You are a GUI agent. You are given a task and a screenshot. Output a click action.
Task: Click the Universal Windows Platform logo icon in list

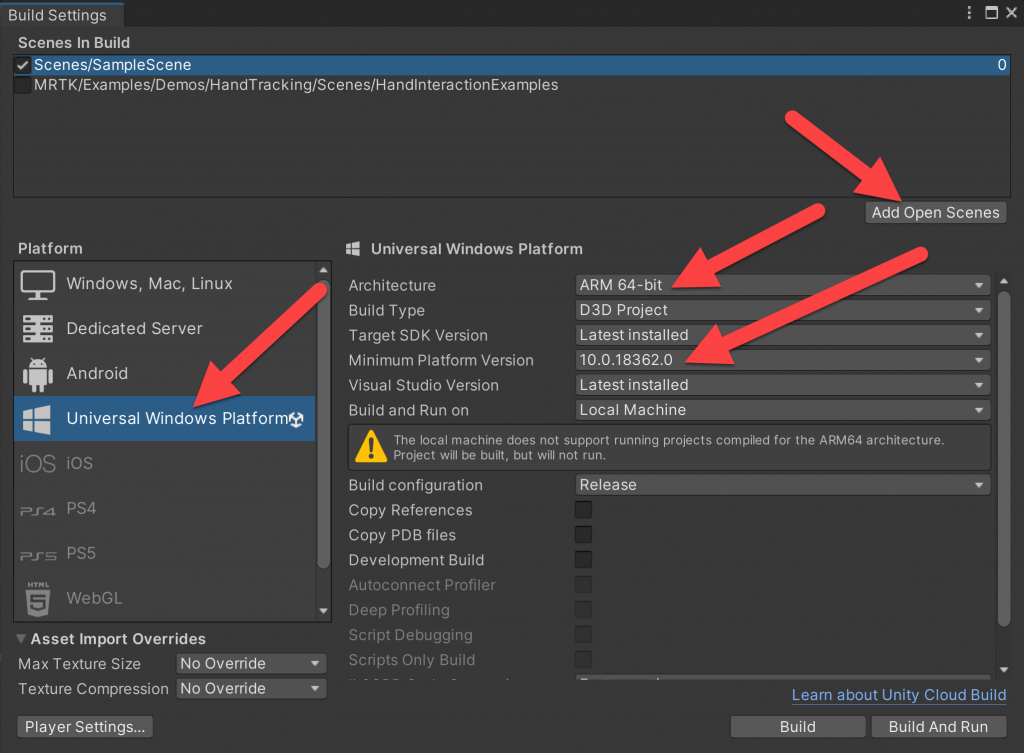[x=37, y=419]
